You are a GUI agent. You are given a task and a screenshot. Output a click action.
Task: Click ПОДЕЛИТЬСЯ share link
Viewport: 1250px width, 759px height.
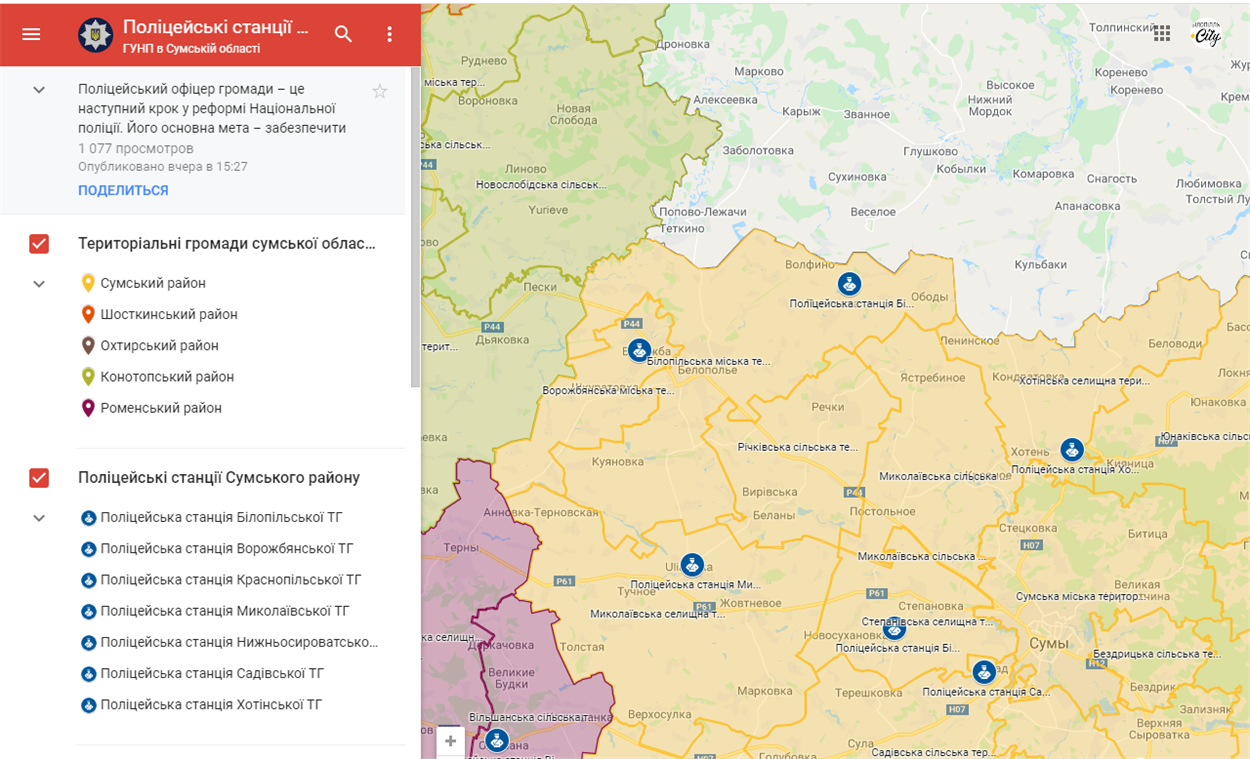click(123, 190)
